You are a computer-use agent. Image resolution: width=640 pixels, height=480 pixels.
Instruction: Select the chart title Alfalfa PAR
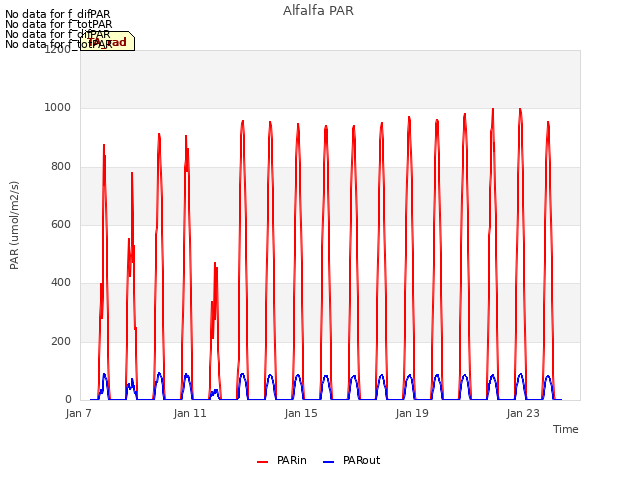click(x=318, y=11)
